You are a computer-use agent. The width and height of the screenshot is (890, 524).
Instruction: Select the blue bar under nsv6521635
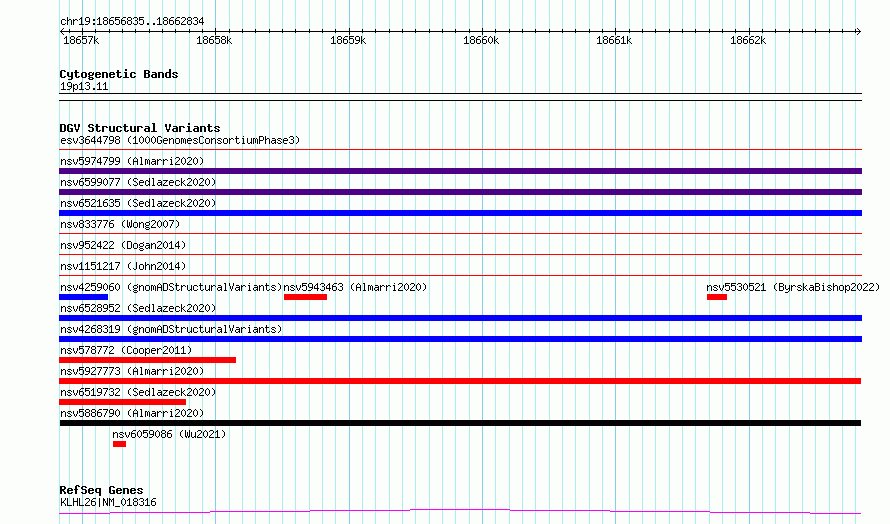coord(460,213)
